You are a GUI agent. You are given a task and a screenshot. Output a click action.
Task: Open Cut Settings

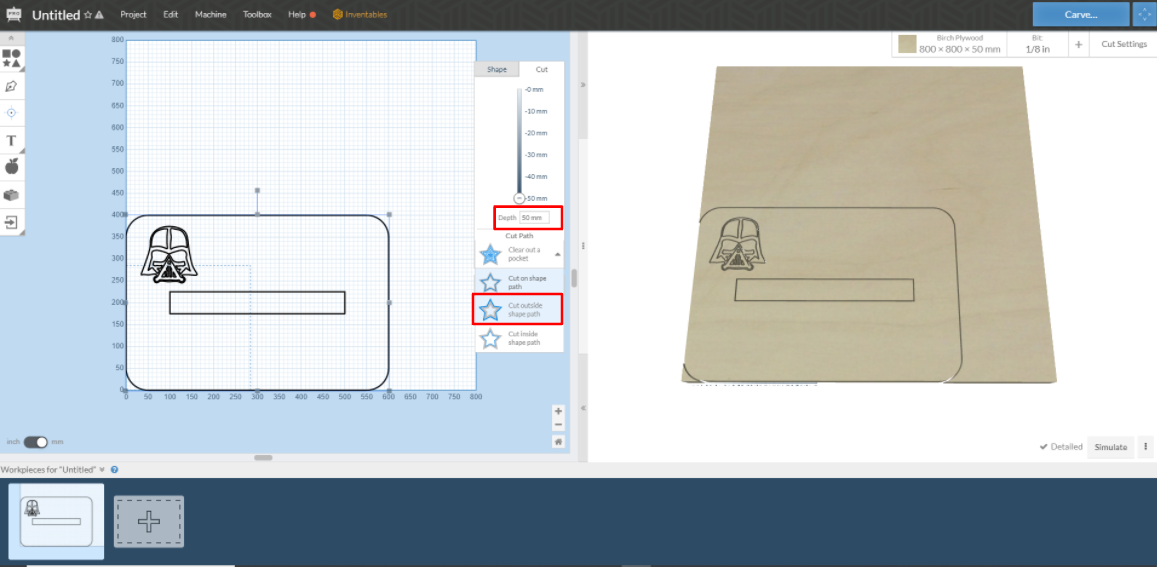(x=1124, y=44)
